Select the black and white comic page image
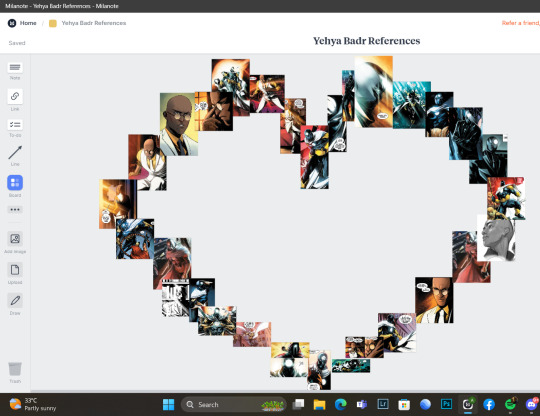Image resolution: width=540 pixels, height=416 pixels. coord(175,298)
